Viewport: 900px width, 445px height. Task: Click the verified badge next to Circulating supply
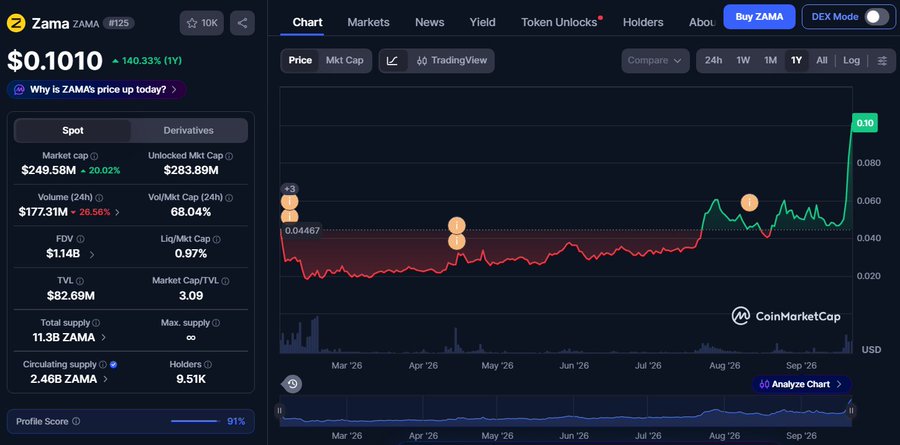pos(113,365)
